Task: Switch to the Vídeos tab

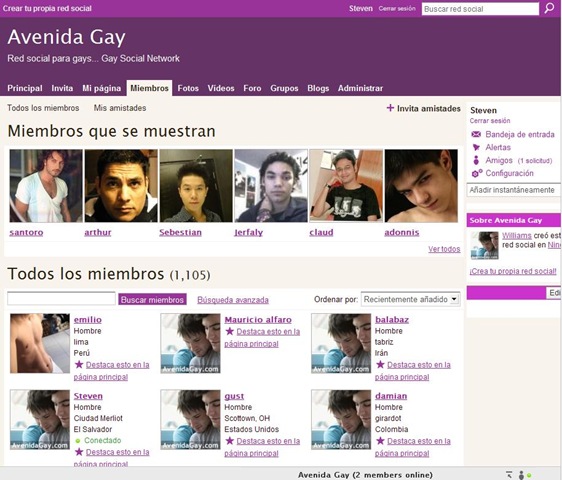Action: 221,88
